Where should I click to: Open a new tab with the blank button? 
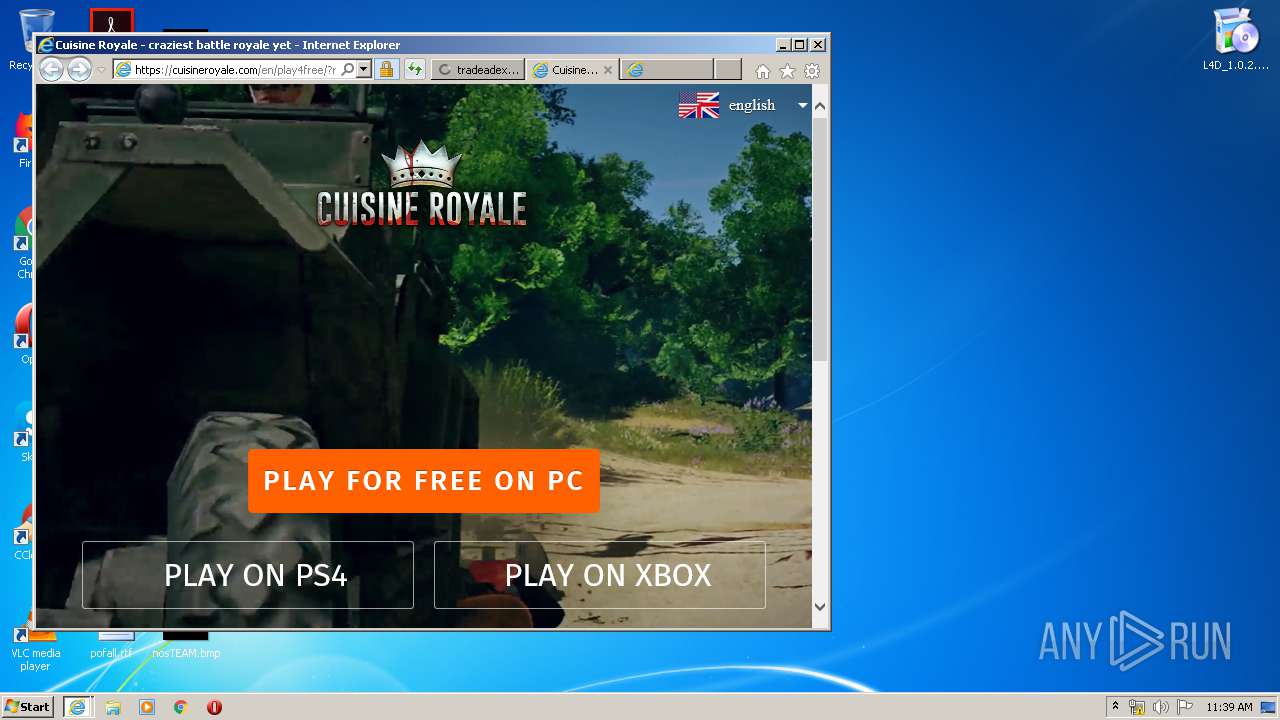click(x=728, y=70)
